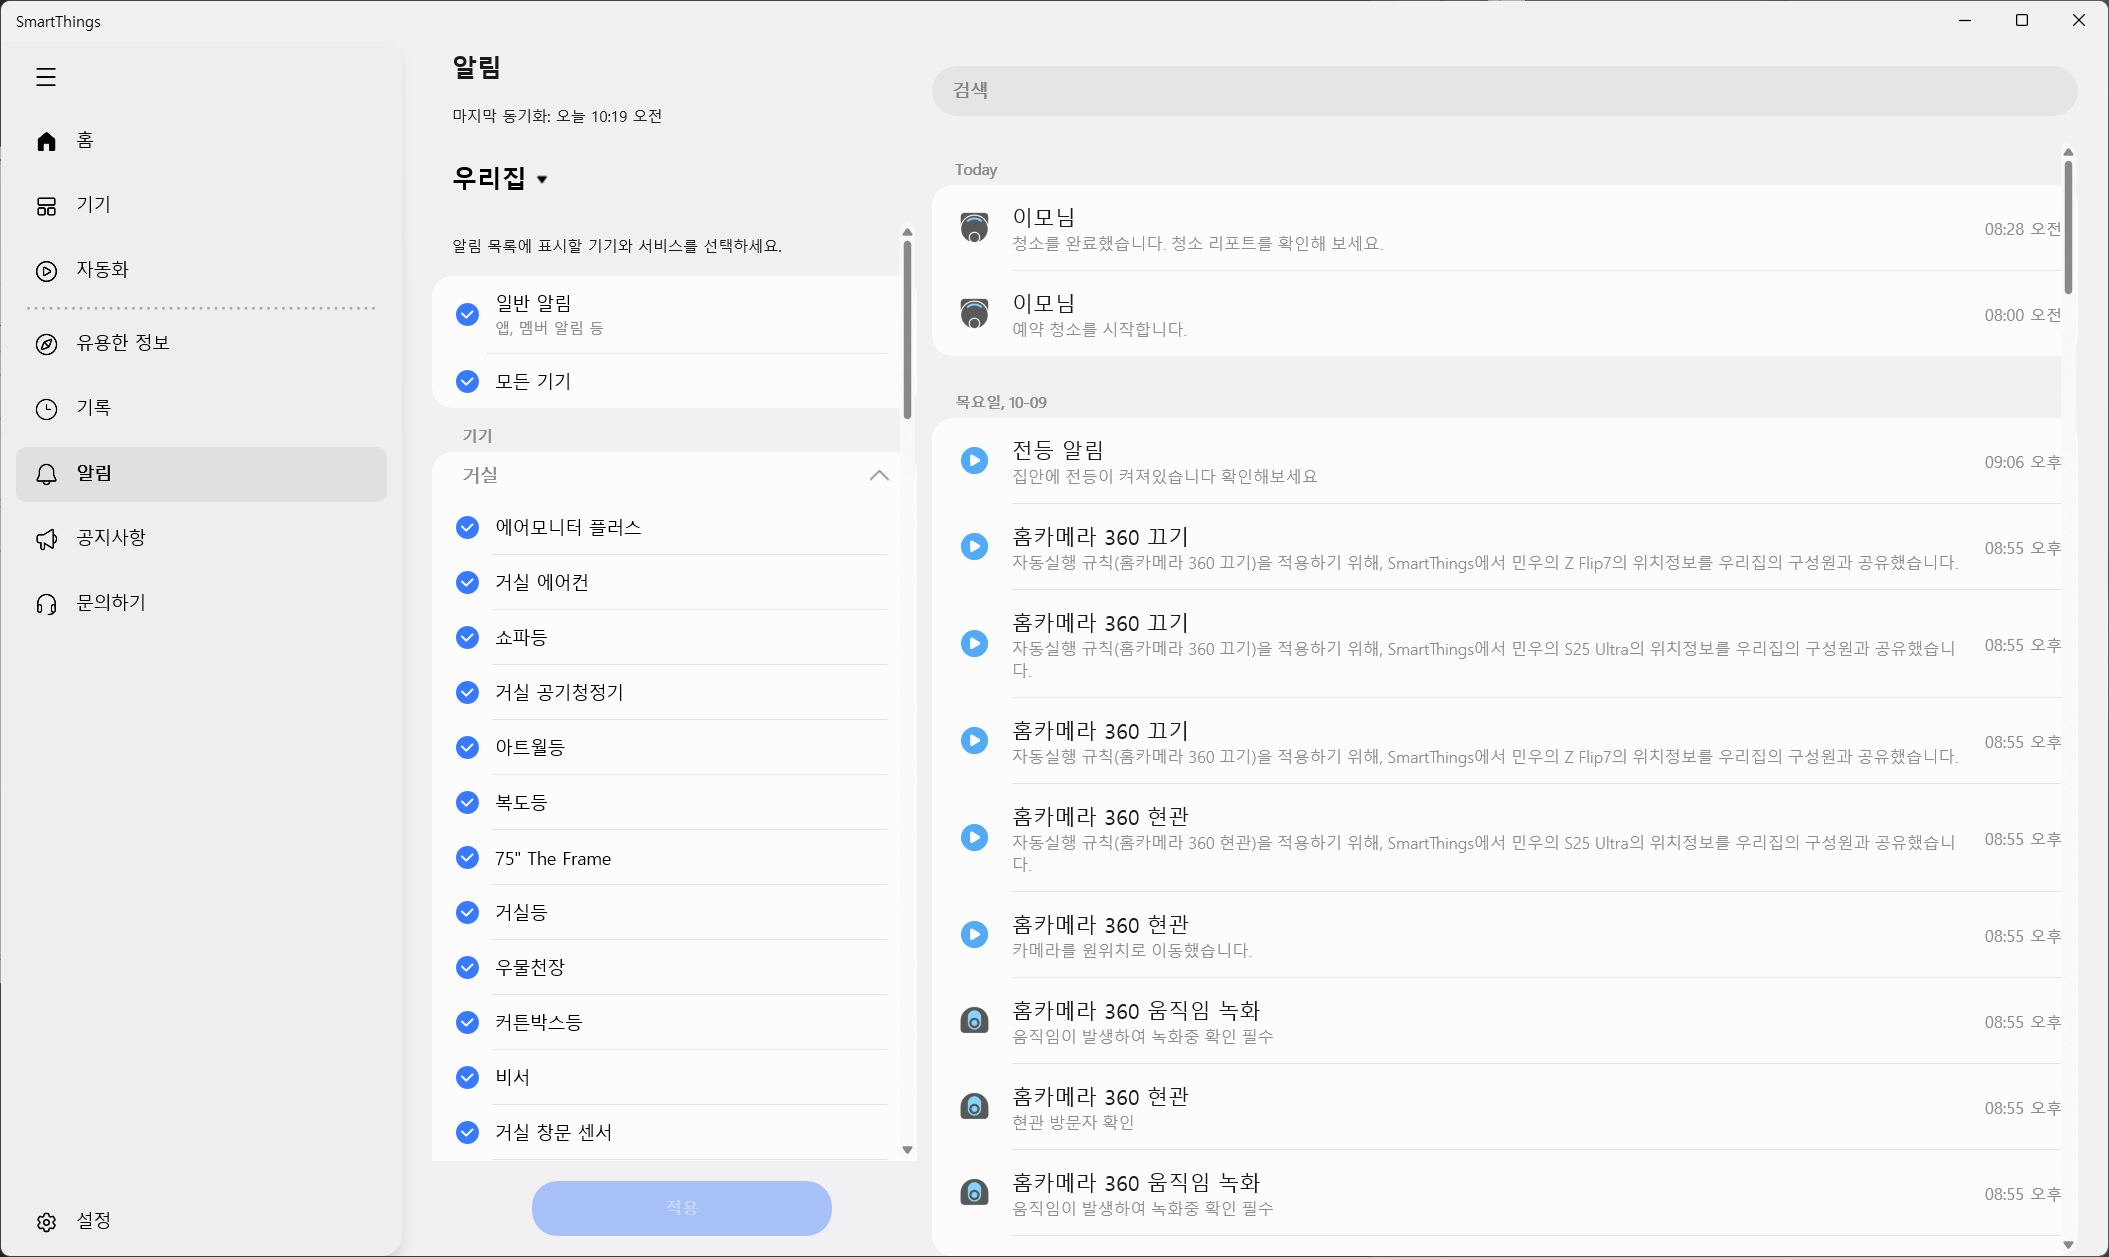Open the 홈 home icon
Viewport: 2109px width, 1257px height.
(46, 141)
